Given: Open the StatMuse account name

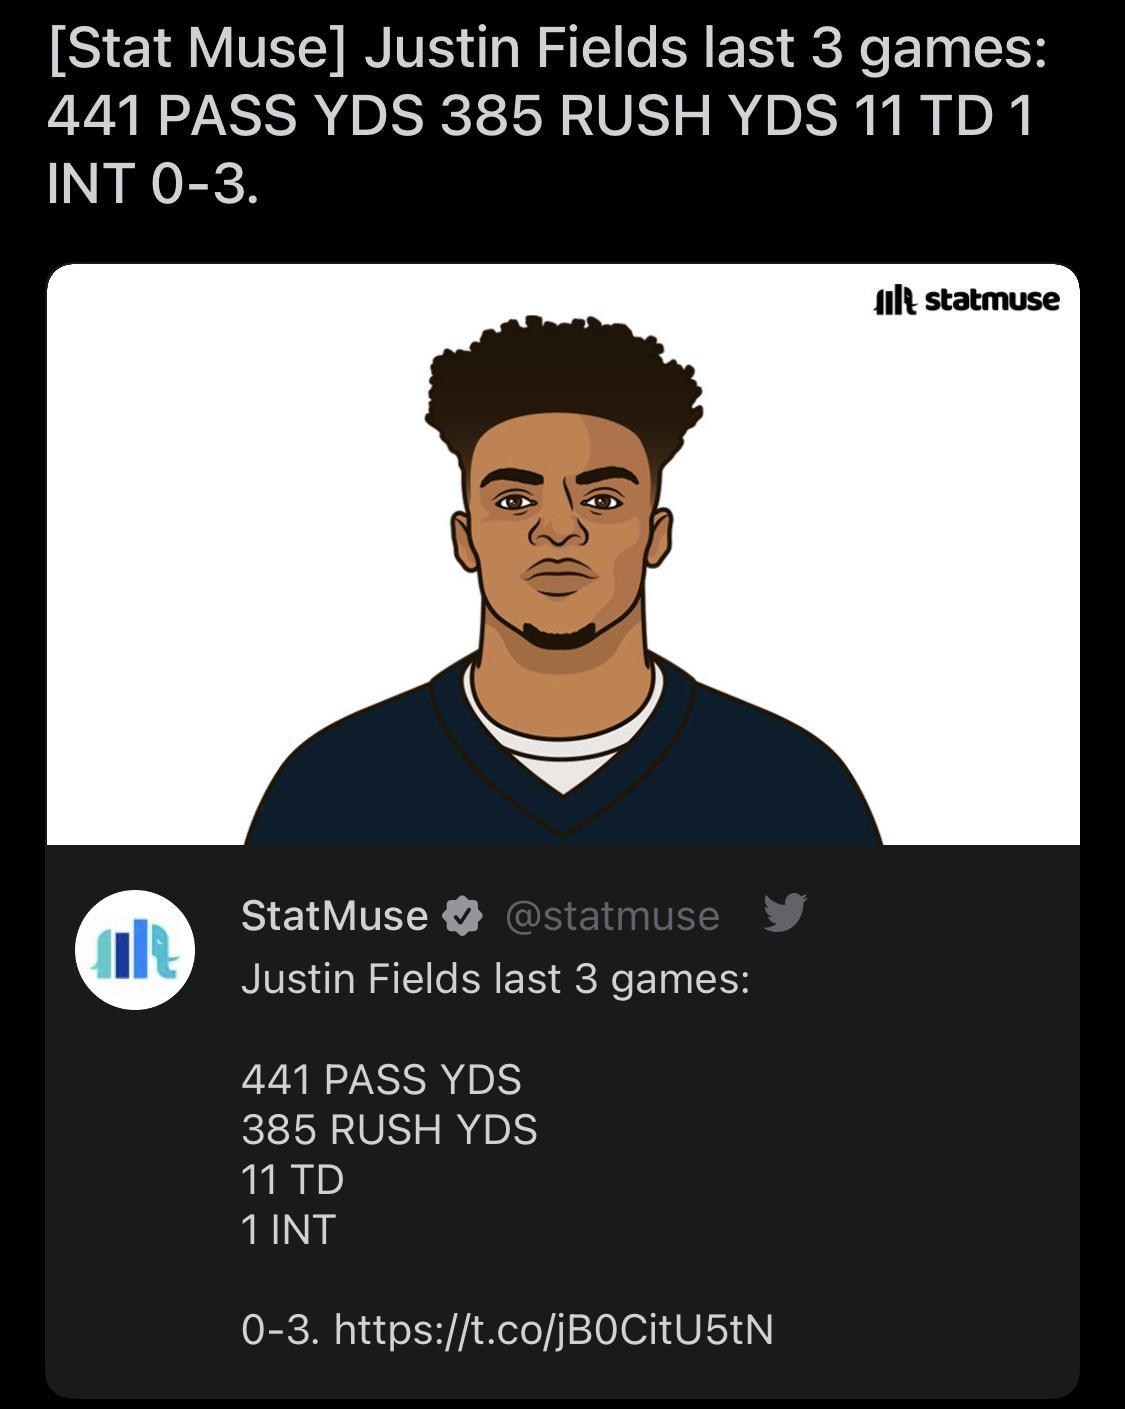Looking at the screenshot, I should (x=334, y=915).
